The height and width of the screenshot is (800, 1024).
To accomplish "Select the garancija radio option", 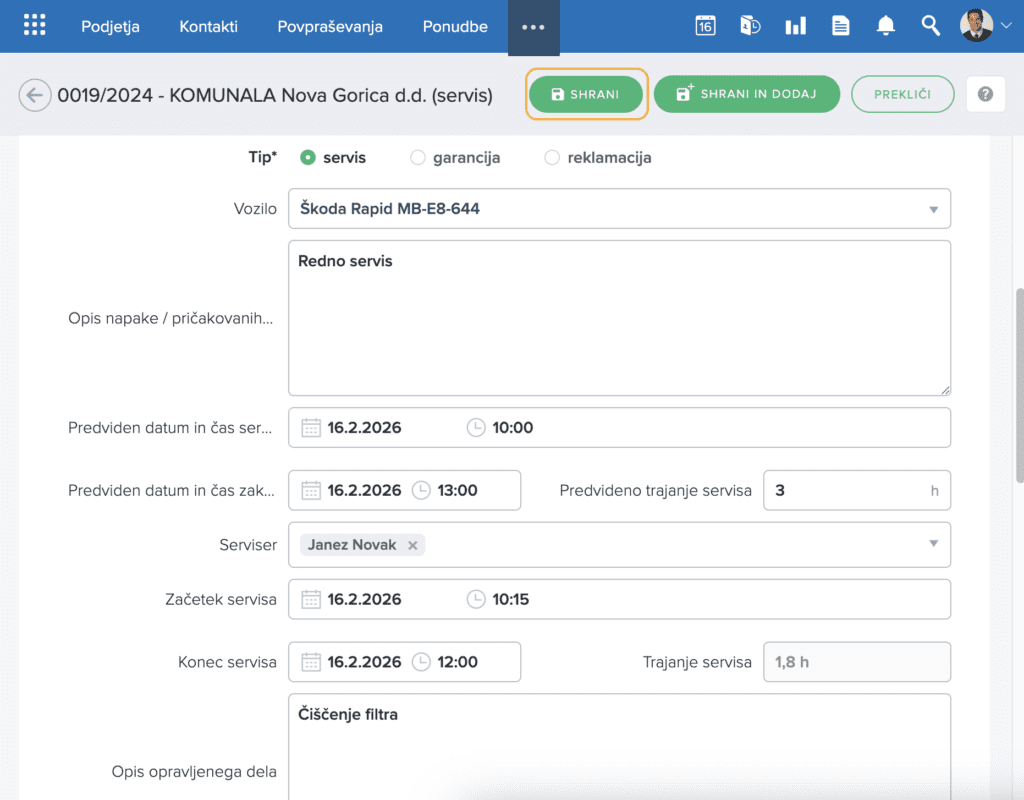I will [418, 158].
